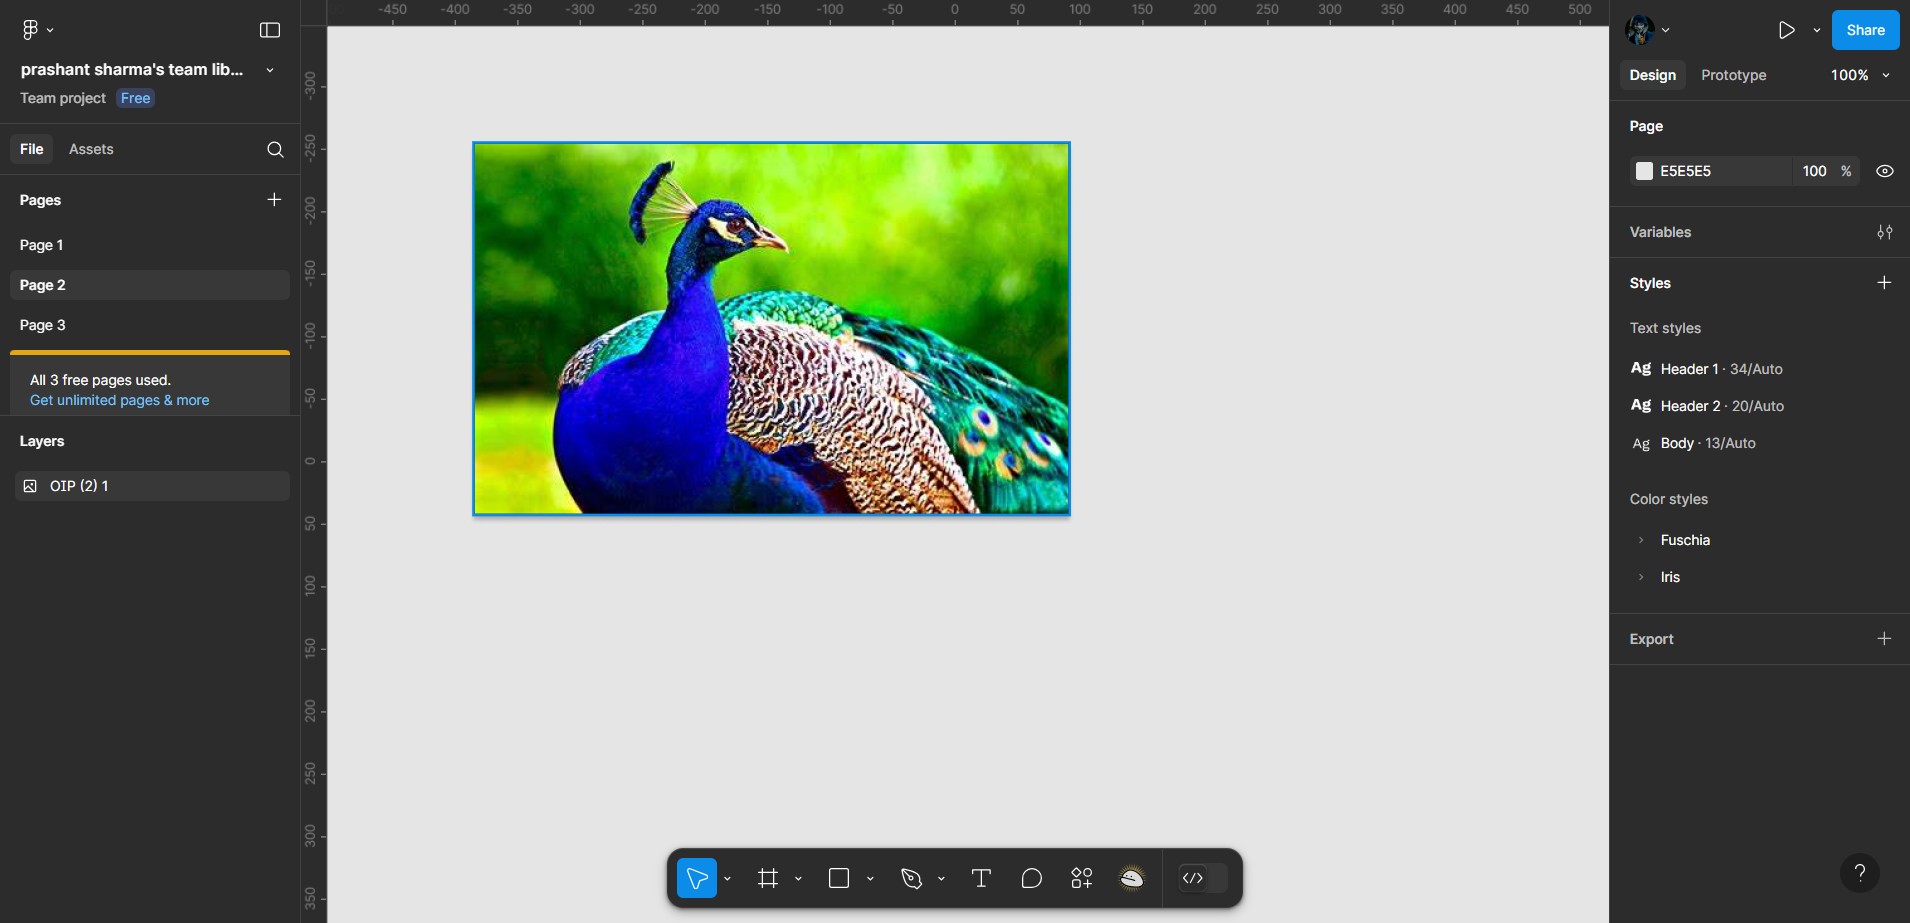Select the Frame tool
This screenshot has width=1910, height=923.
(768, 878)
